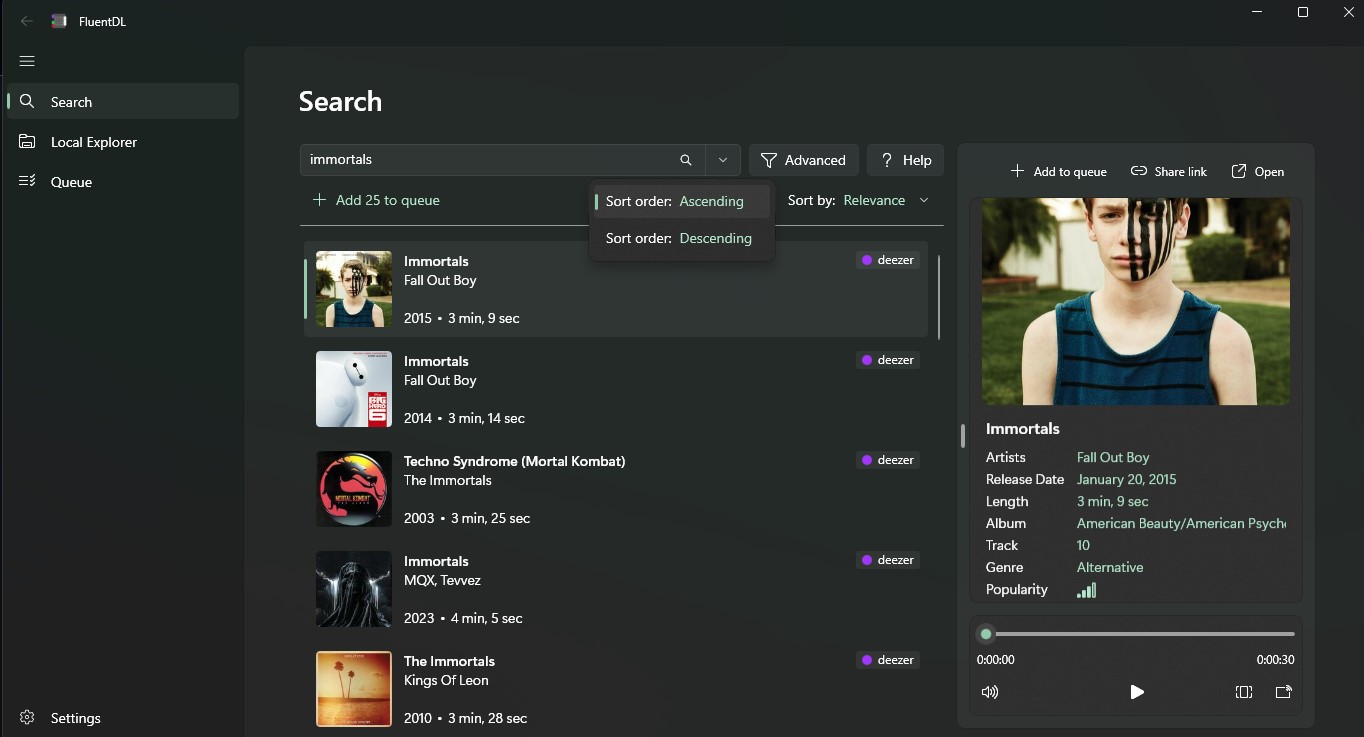Click the back arrow in title bar
Viewport: 1364px width, 737px height.
click(27, 21)
